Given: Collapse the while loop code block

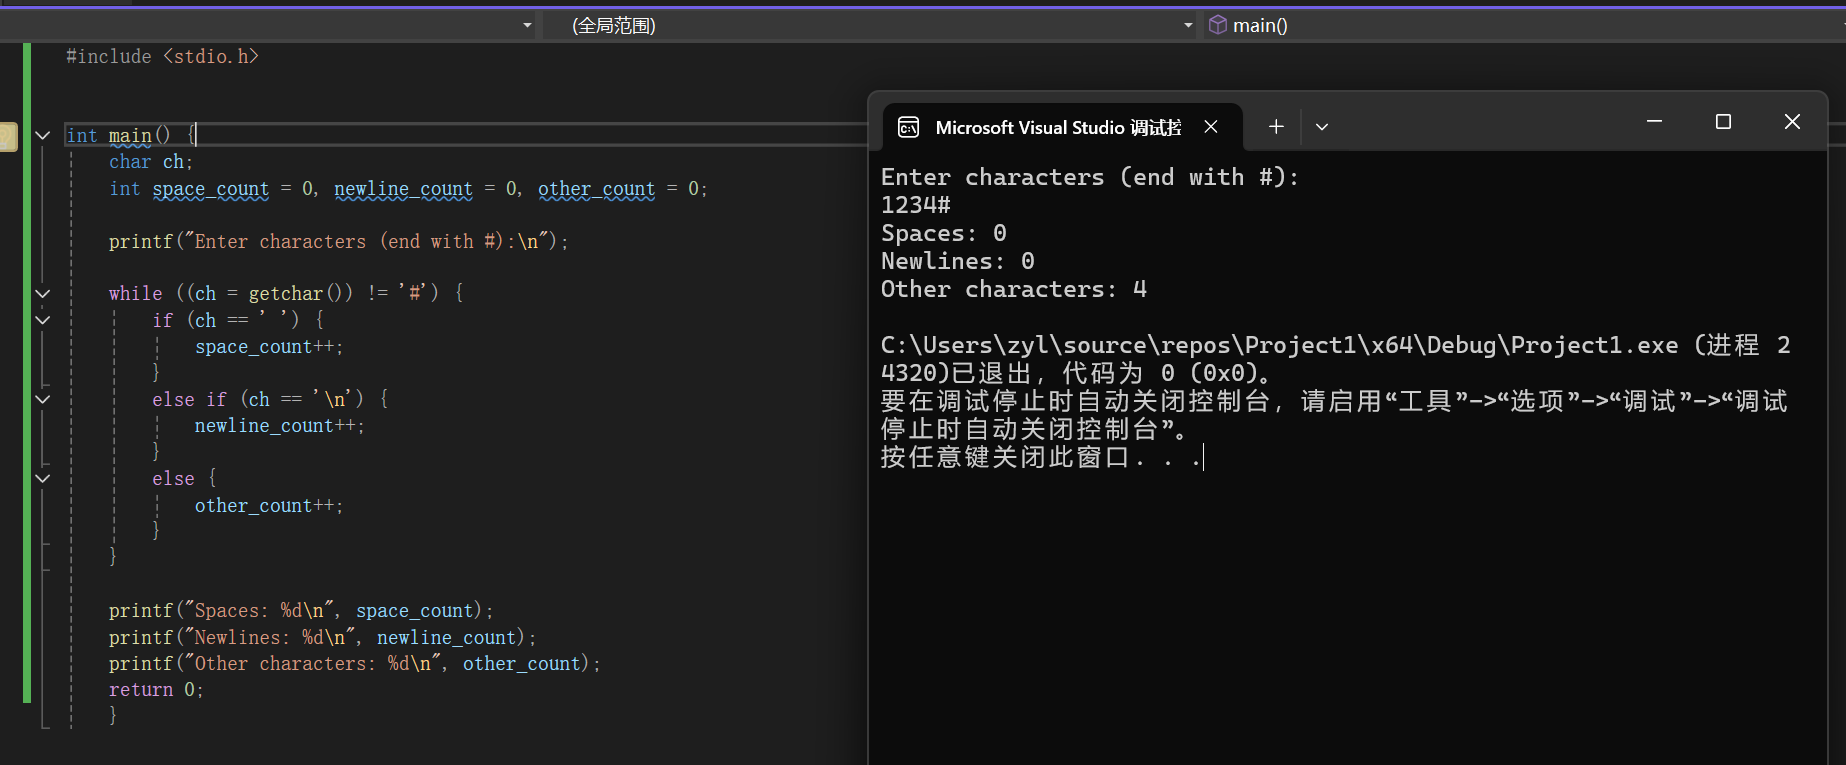Looking at the screenshot, I should coord(43,293).
